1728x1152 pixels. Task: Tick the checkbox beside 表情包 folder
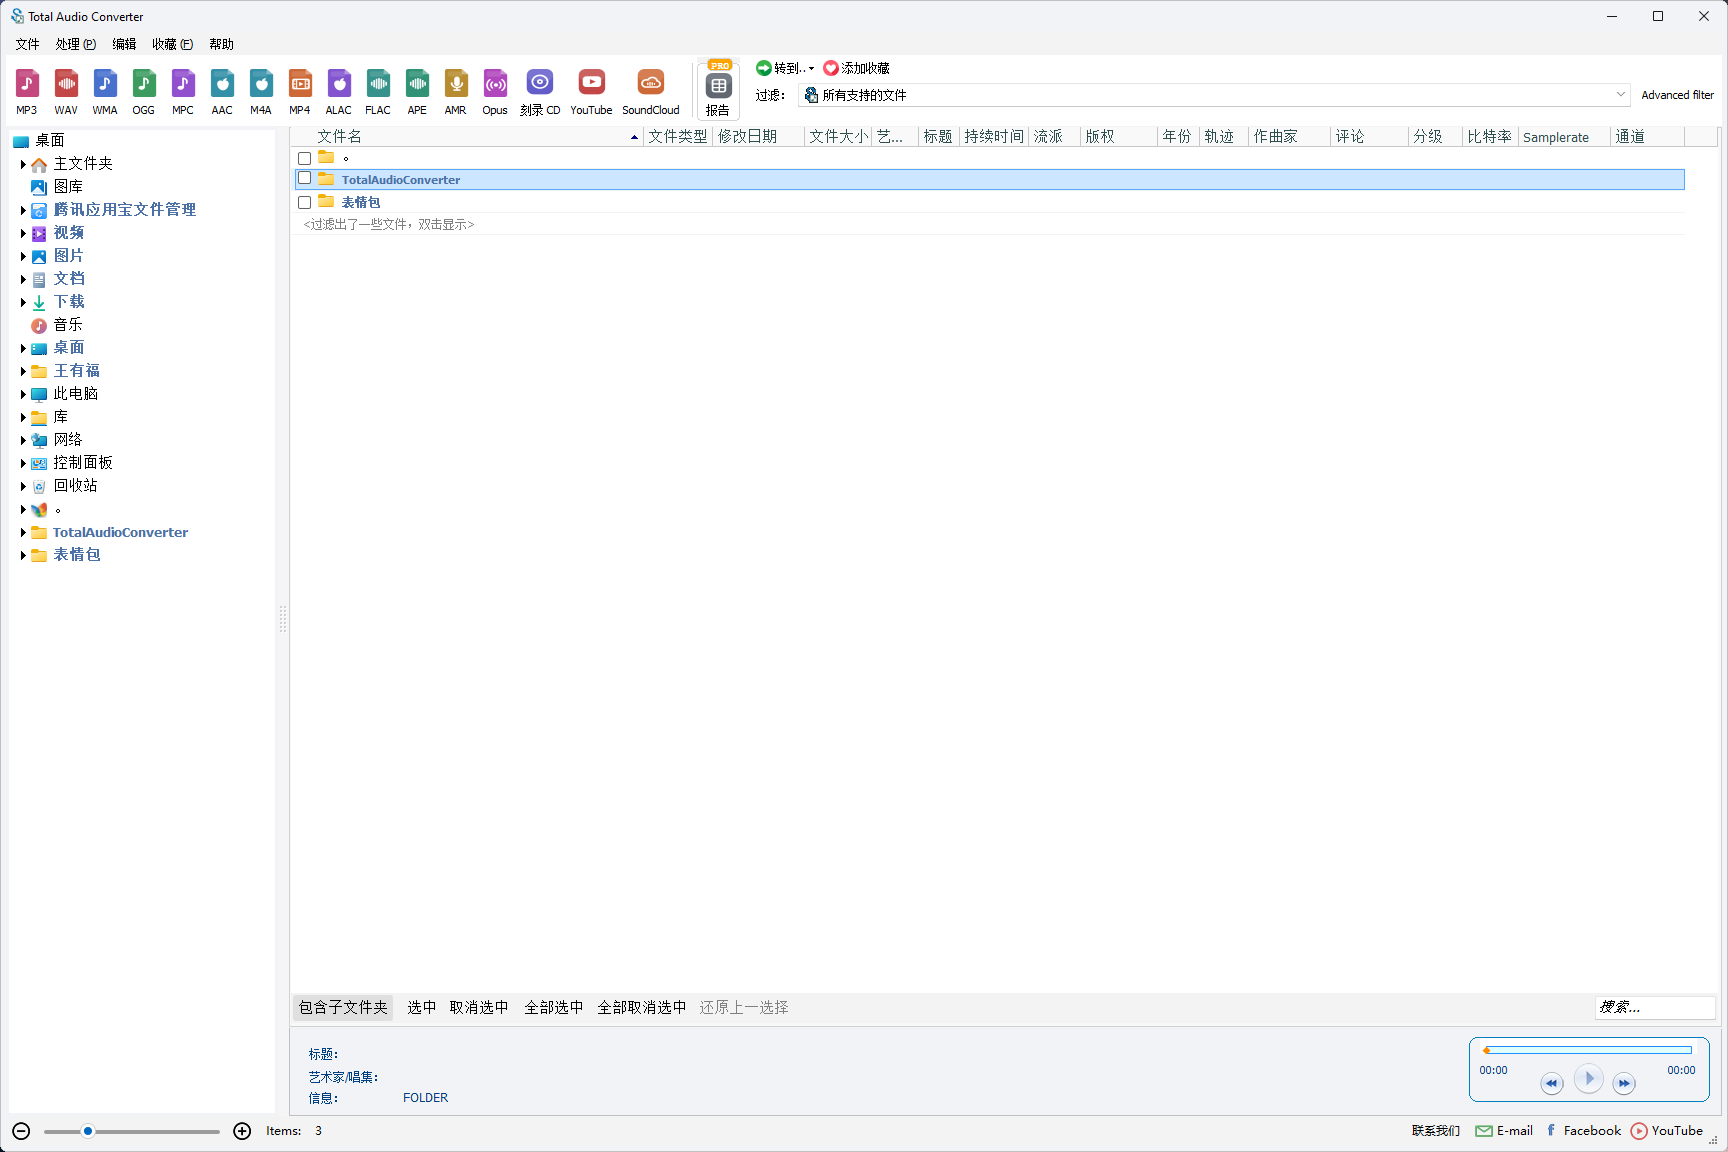click(305, 202)
